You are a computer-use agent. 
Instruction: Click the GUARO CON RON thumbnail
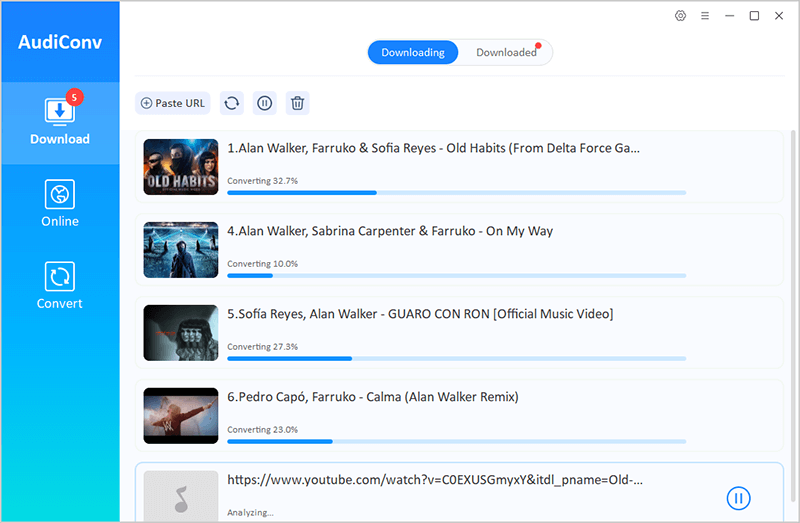[x=181, y=333]
